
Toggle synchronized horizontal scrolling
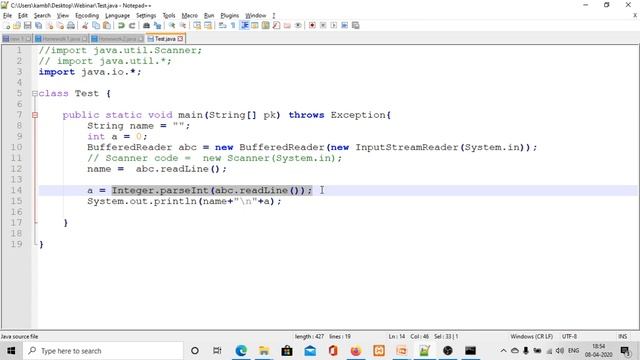pyautogui.click(x=208, y=25)
